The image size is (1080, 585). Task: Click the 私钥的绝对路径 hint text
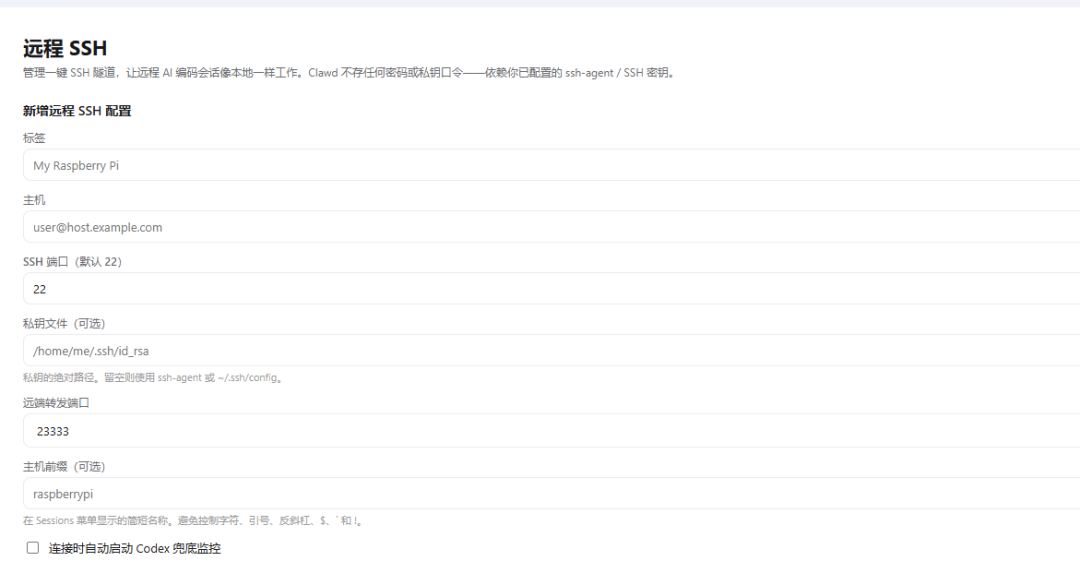click(x=153, y=378)
